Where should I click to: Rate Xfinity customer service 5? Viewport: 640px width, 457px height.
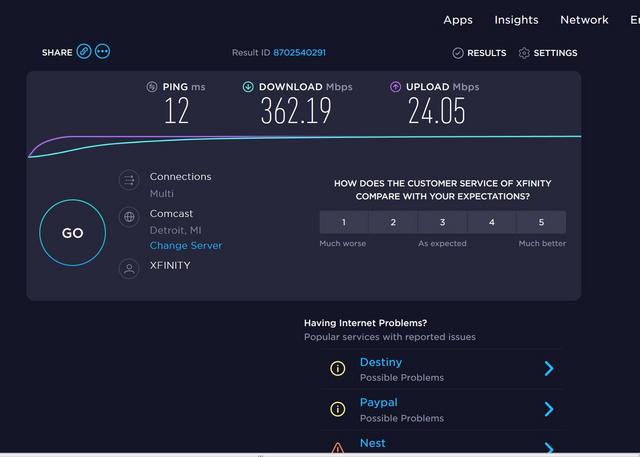tap(541, 222)
